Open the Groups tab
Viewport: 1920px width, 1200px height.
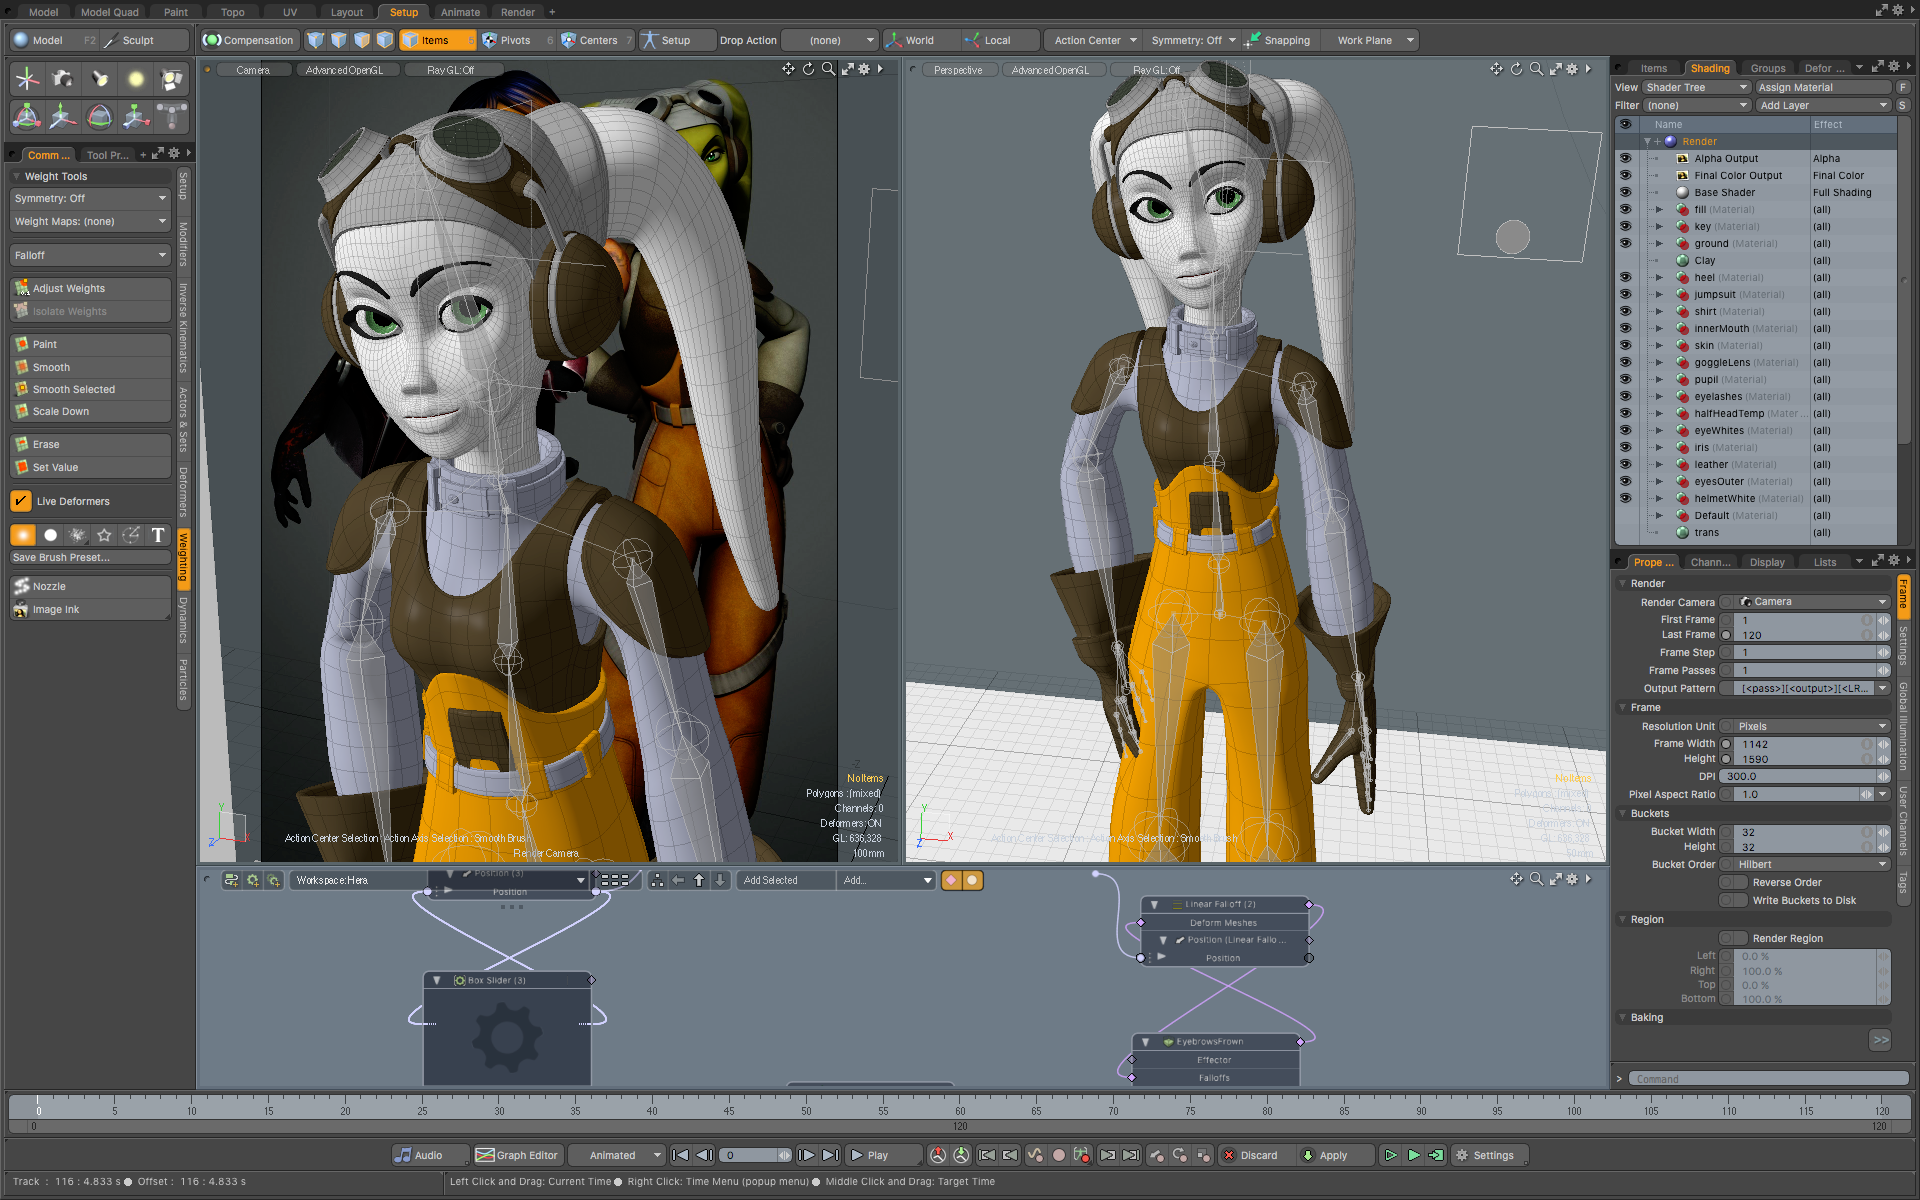click(1768, 68)
